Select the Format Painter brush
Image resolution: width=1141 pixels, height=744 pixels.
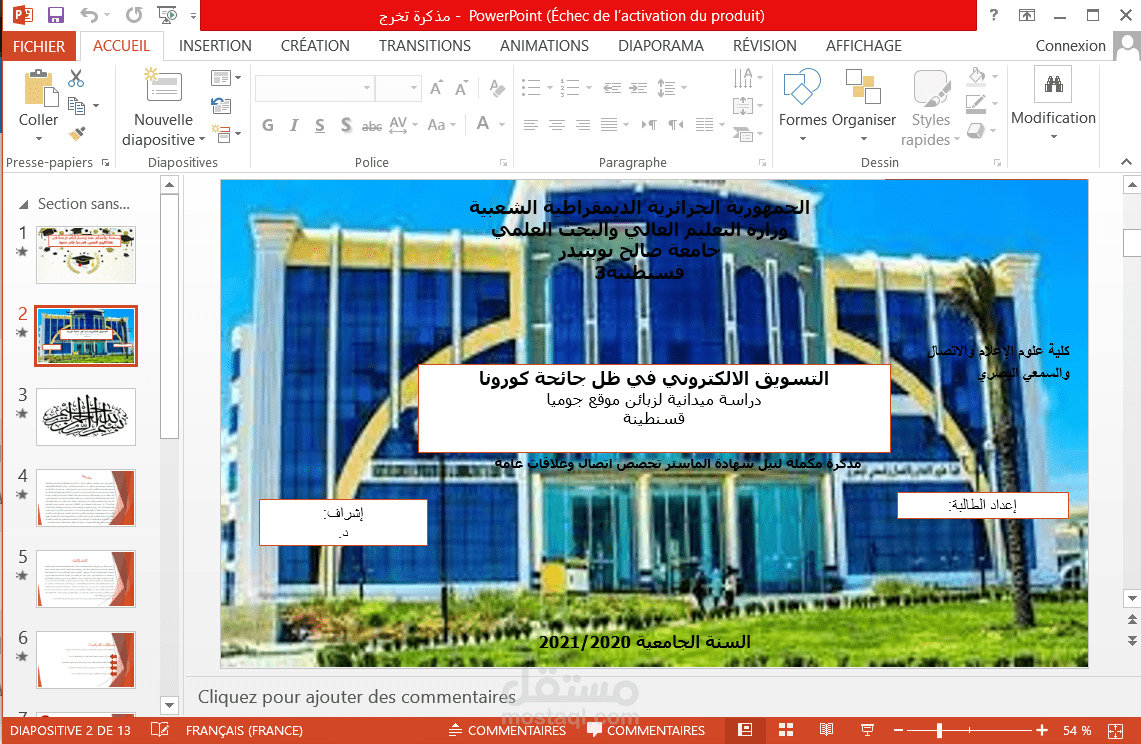pos(76,133)
